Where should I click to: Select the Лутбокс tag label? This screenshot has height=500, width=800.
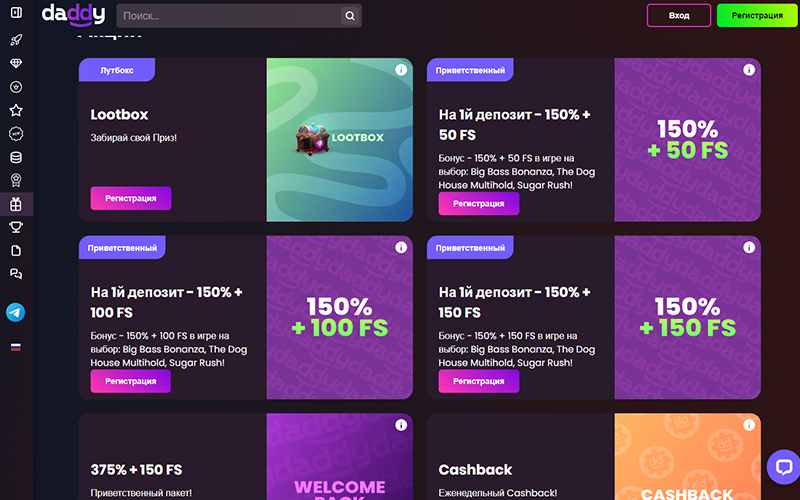pos(117,70)
